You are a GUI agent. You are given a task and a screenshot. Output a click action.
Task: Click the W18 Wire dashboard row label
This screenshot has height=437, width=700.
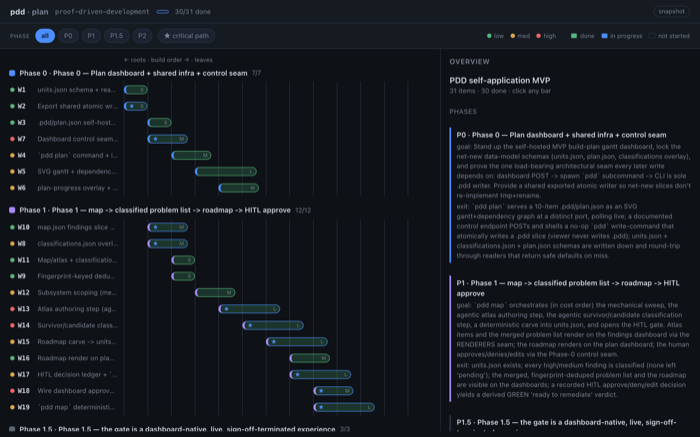point(76,391)
